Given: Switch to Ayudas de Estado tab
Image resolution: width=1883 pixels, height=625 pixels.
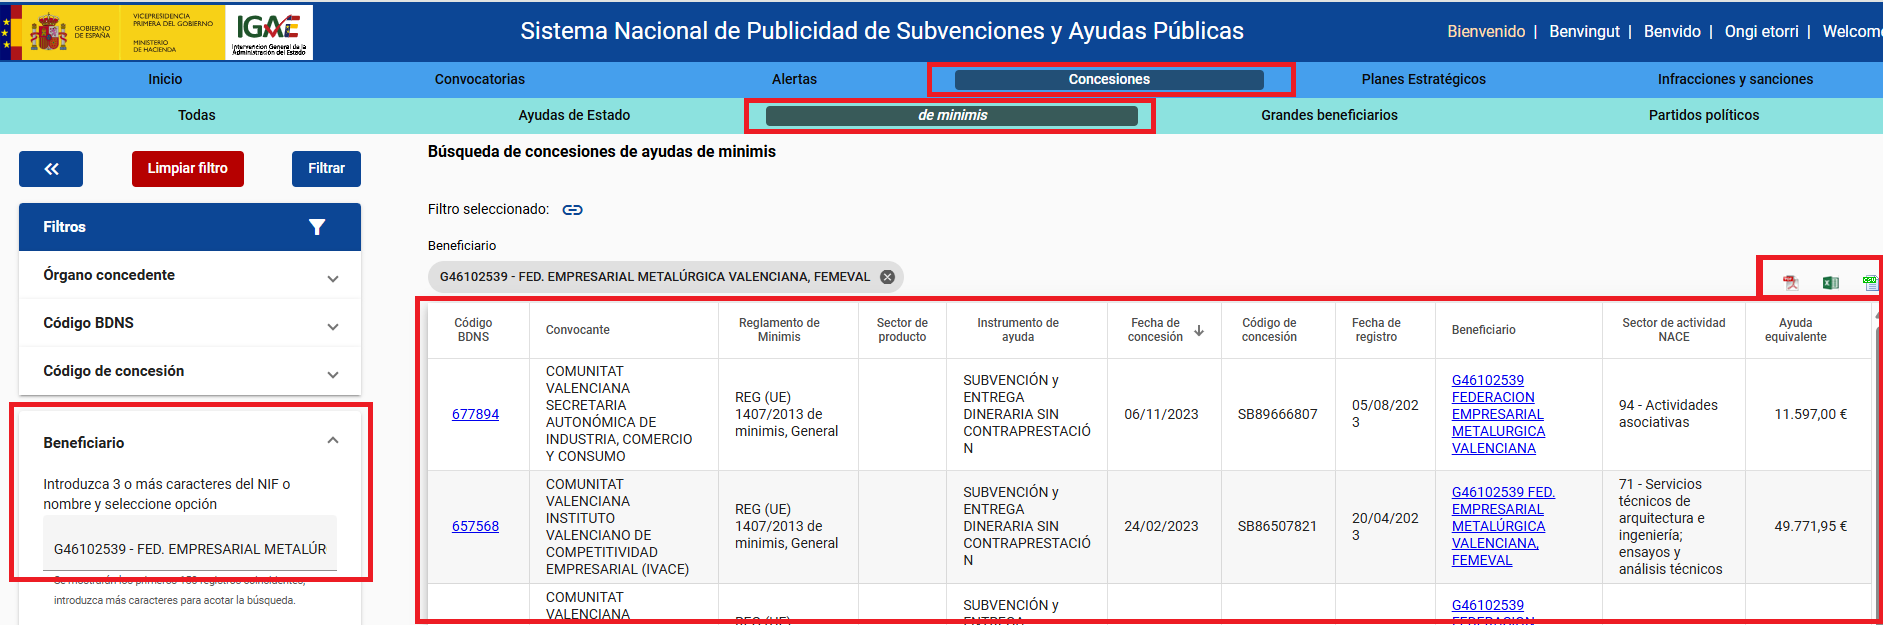Looking at the screenshot, I should point(574,115).
